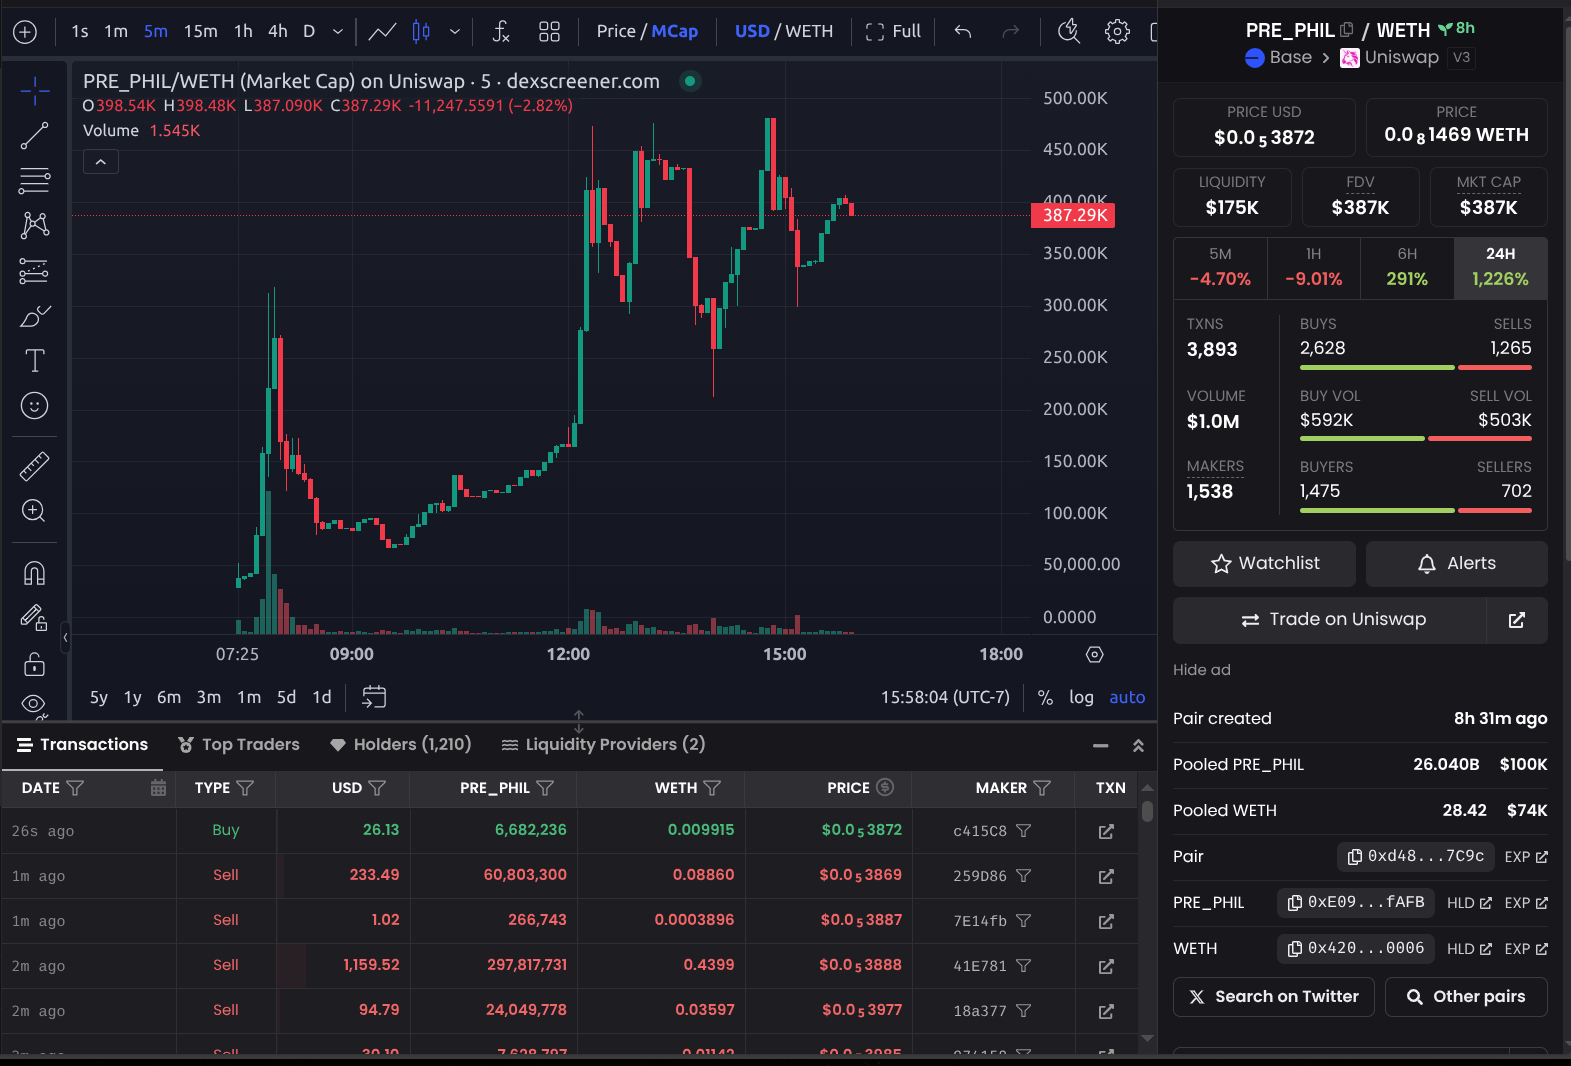1571x1066 pixels.
Task: Open the PRE_PHIL column filter
Action: [545, 788]
